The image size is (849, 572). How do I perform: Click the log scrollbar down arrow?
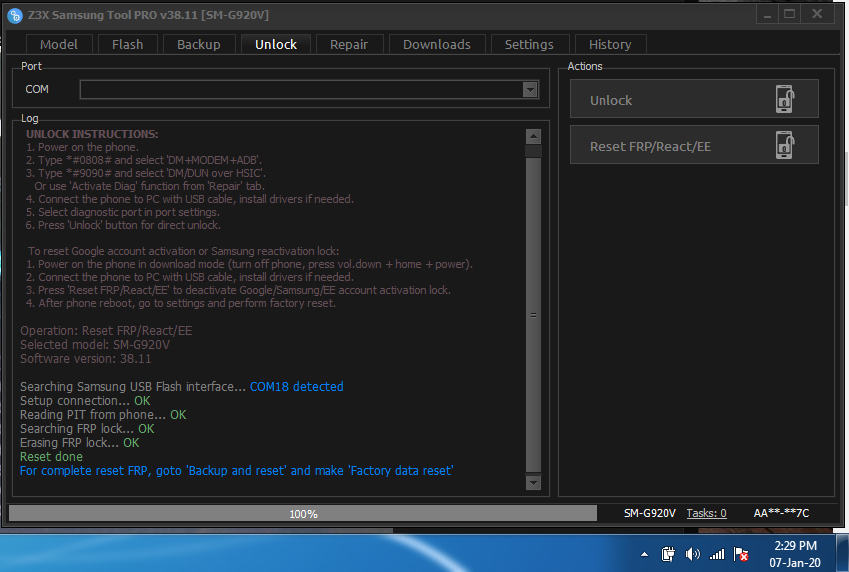point(533,482)
